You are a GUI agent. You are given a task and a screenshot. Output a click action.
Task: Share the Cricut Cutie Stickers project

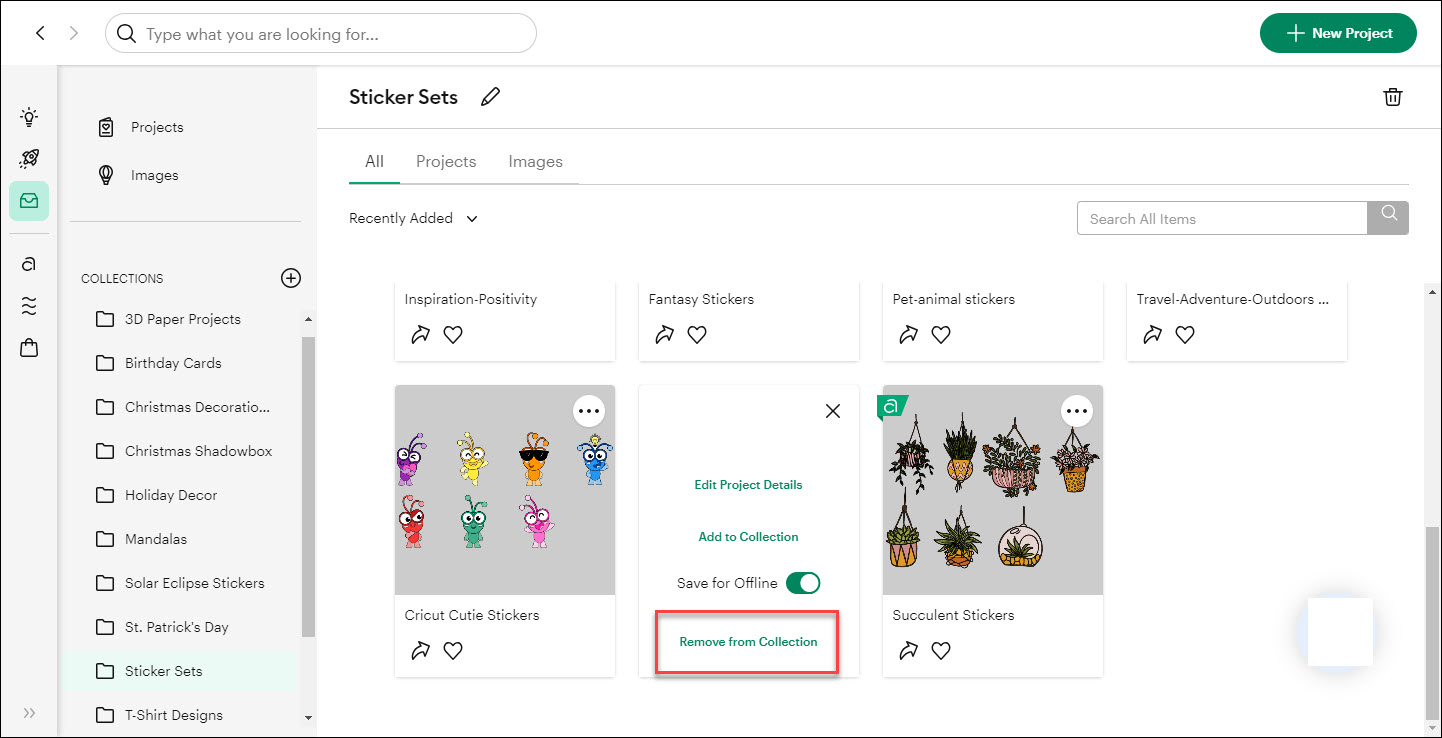420,650
